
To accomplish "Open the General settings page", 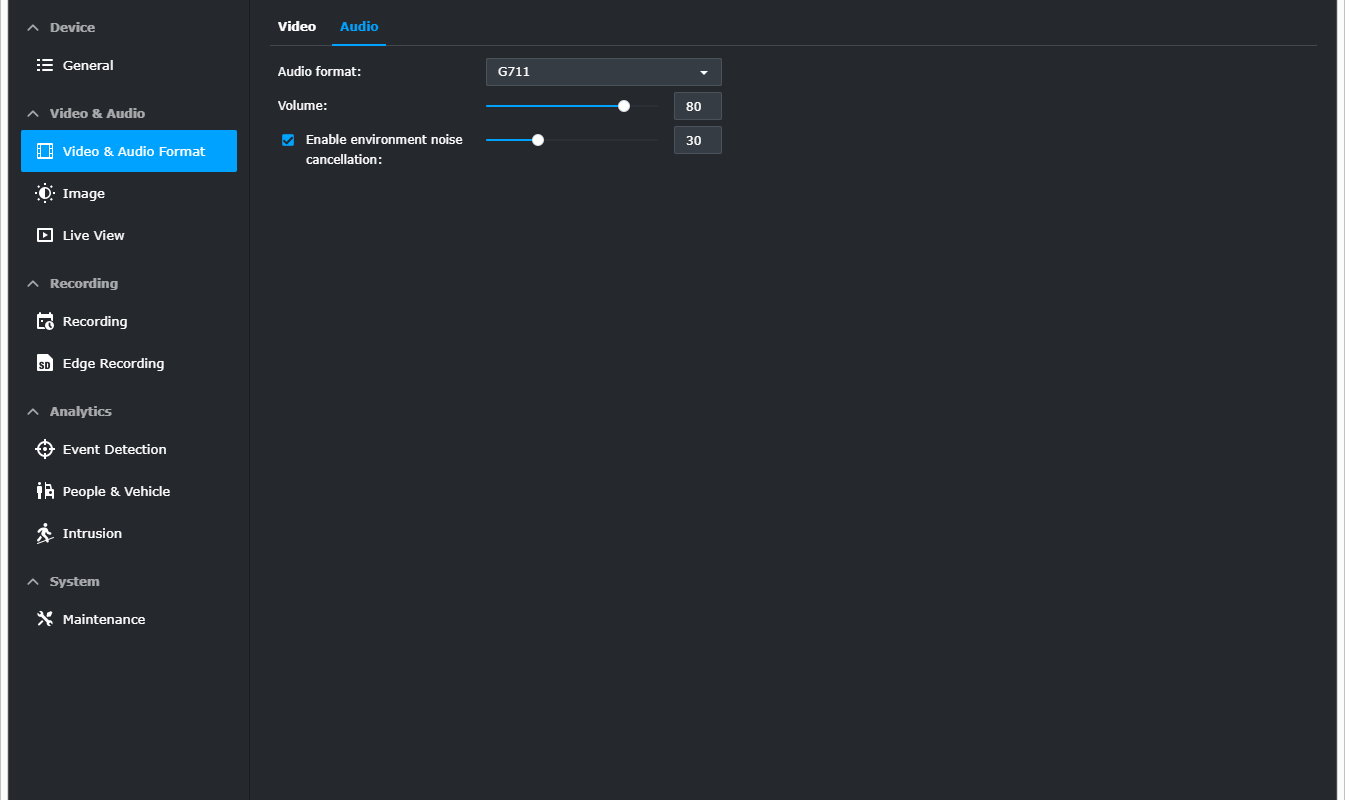I will 129,65.
